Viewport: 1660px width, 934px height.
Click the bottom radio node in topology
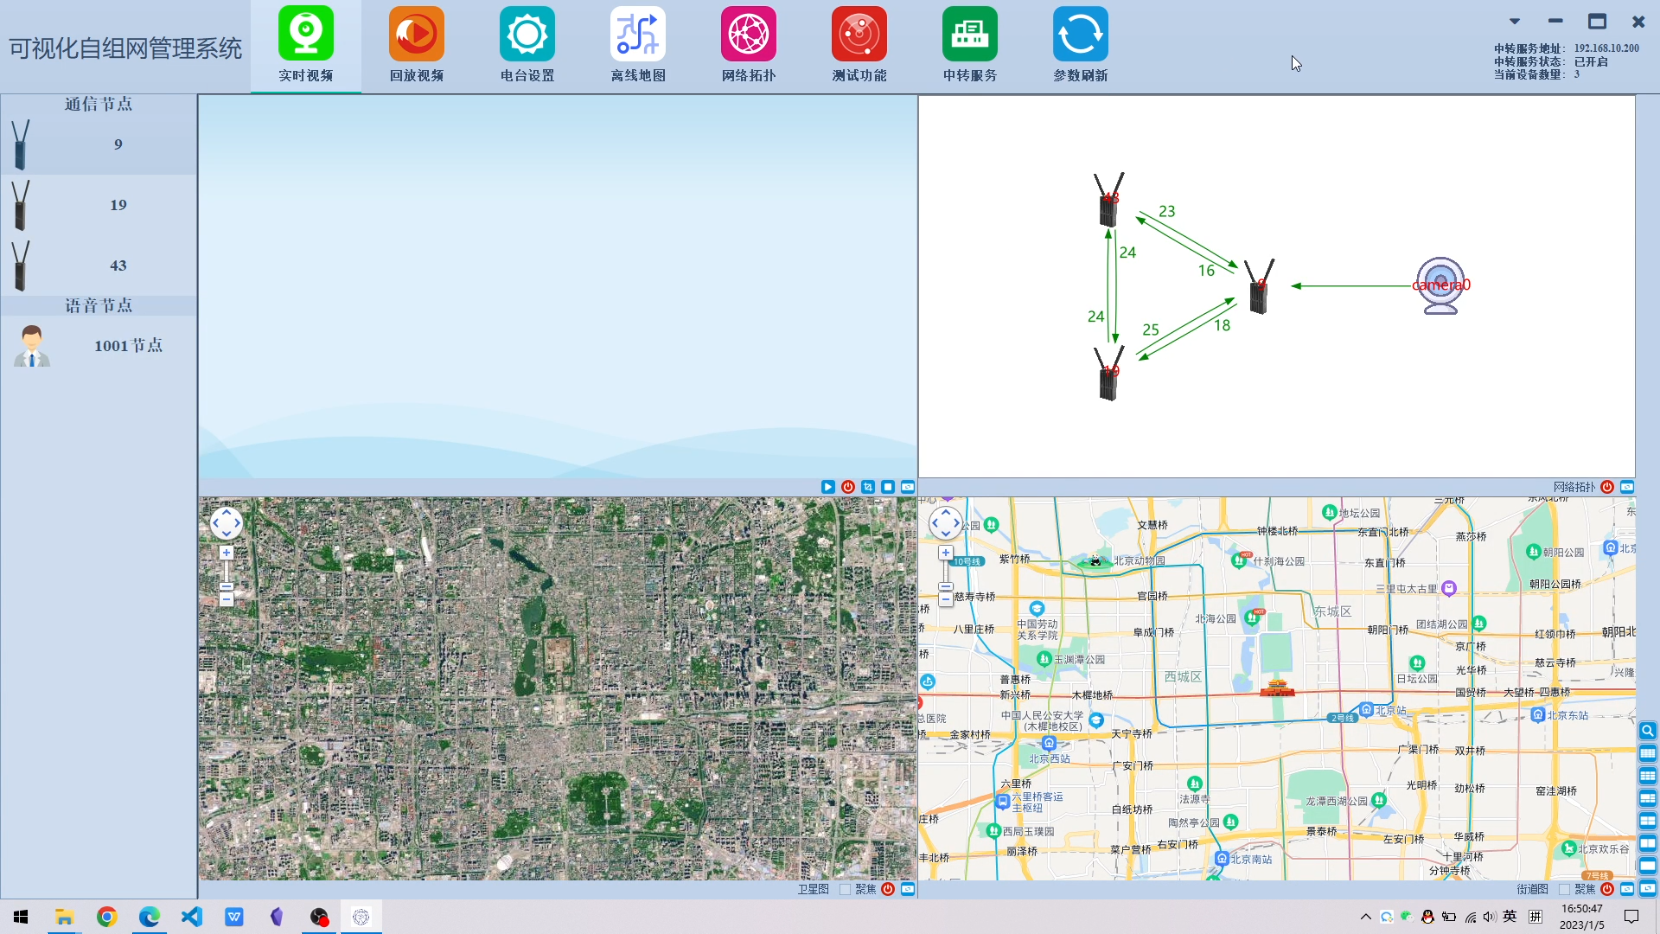click(x=1108, y=373)
